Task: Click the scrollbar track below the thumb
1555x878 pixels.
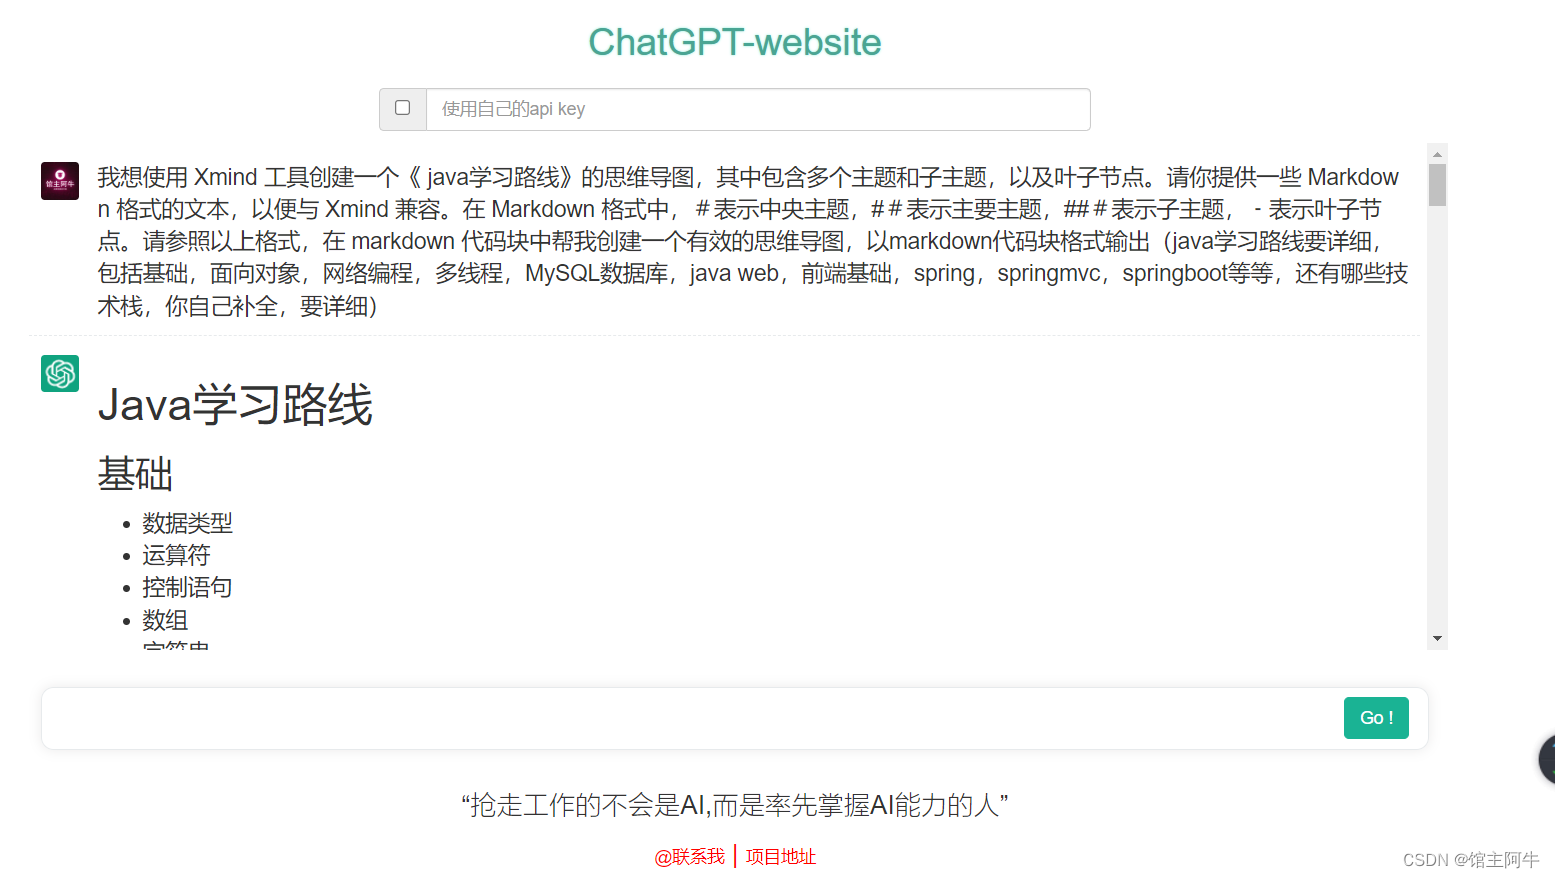Action: tap(1437, 420)
